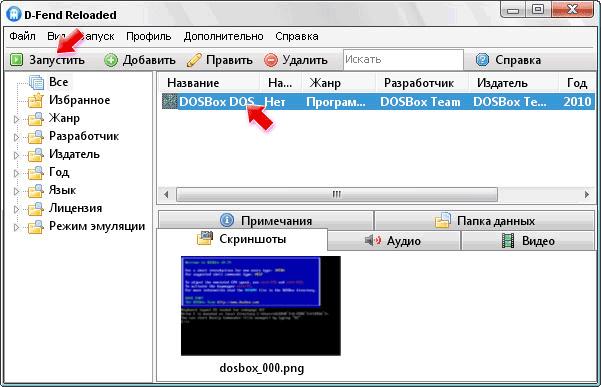
Task: Expand the Жанр tree node
Action: click(16, 119)
